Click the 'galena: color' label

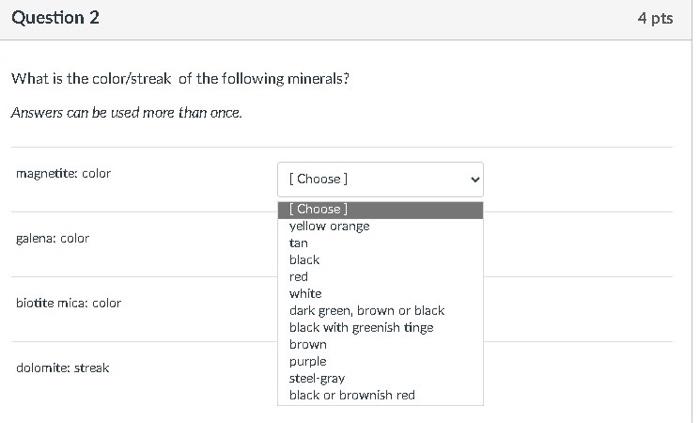point(52,239)
